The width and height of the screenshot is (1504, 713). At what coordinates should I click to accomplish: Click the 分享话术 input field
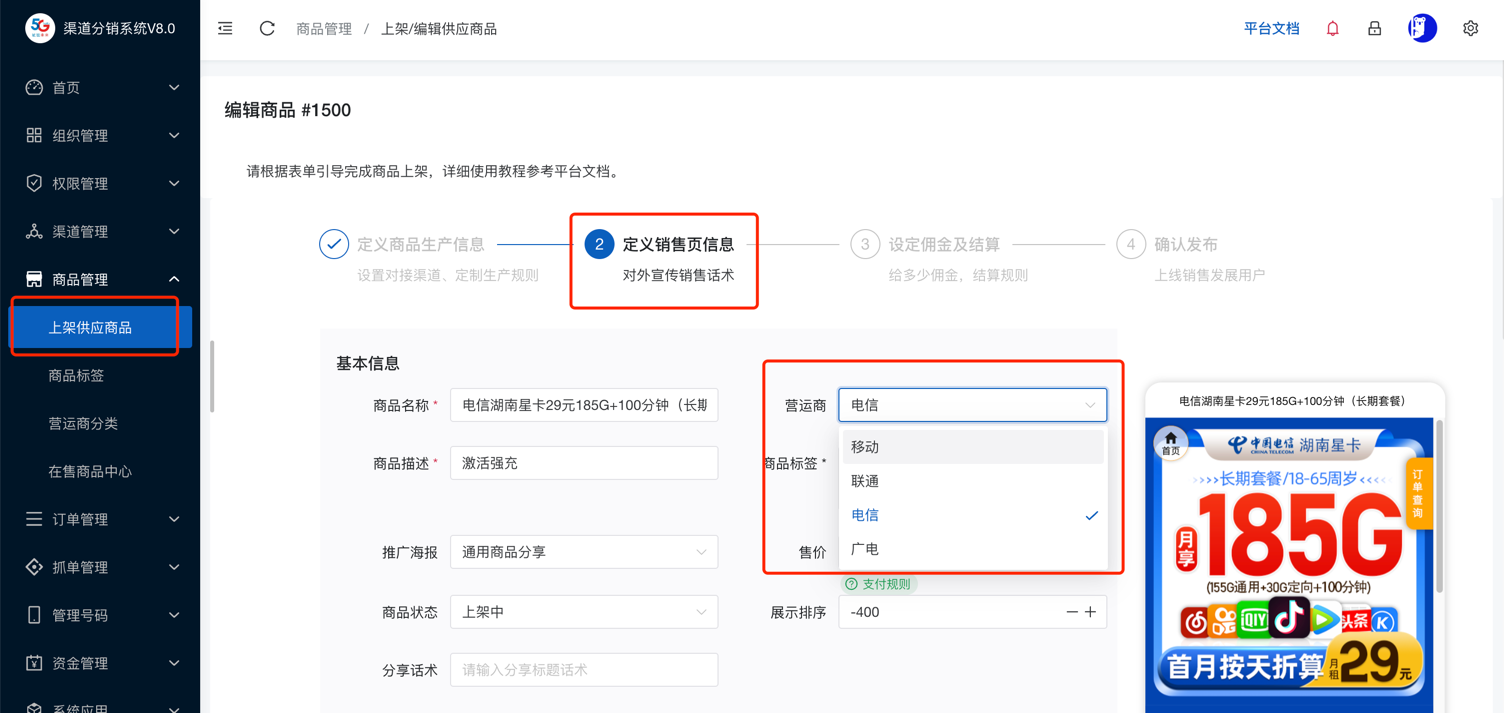pos(584,670)
